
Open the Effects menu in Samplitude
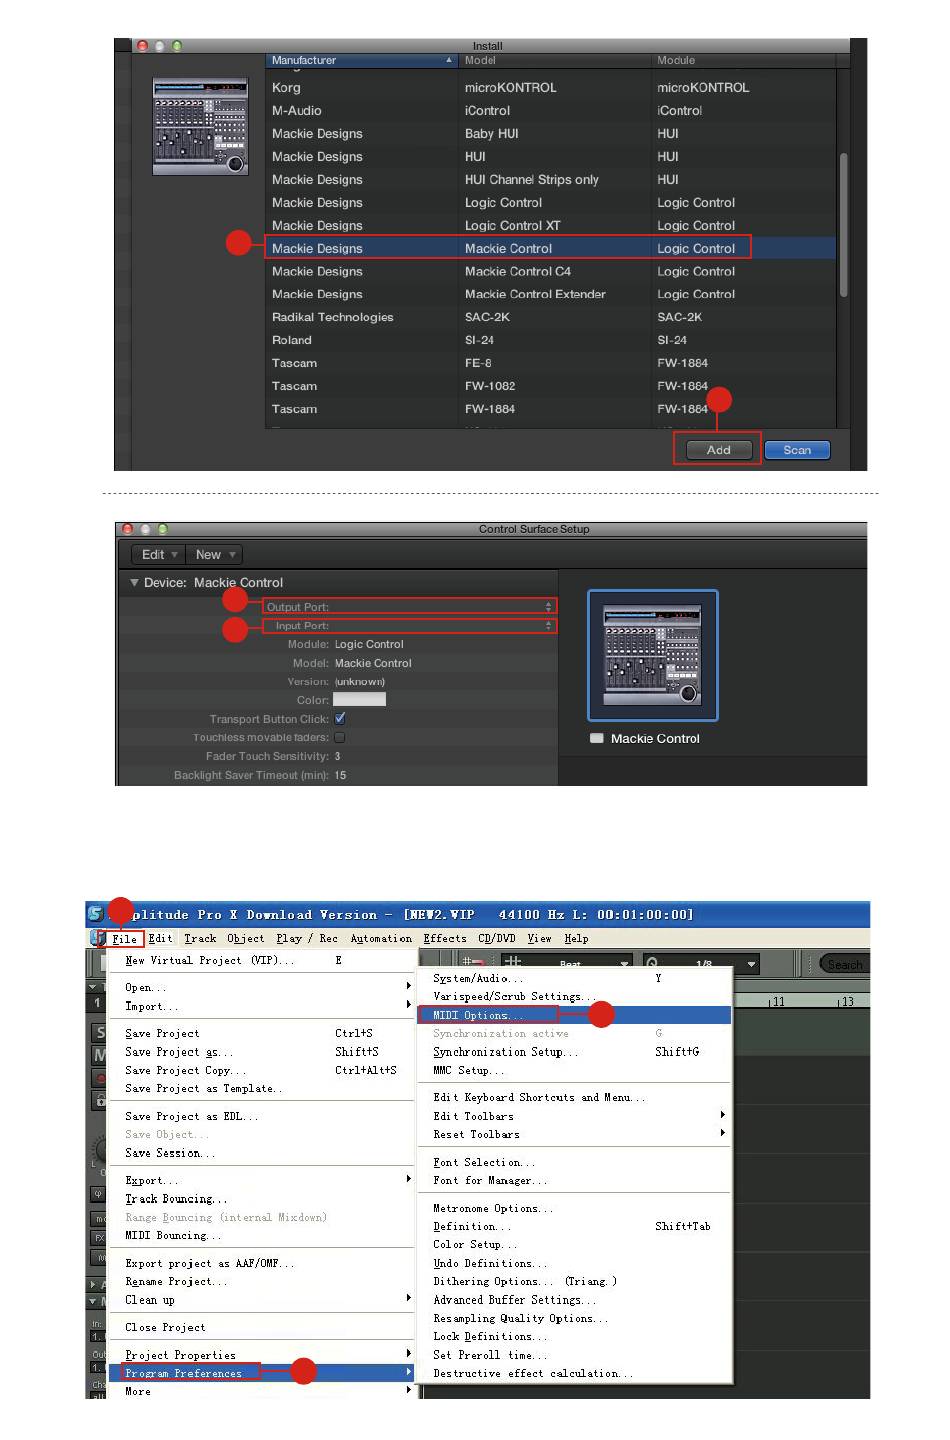(x=445, y=939)
